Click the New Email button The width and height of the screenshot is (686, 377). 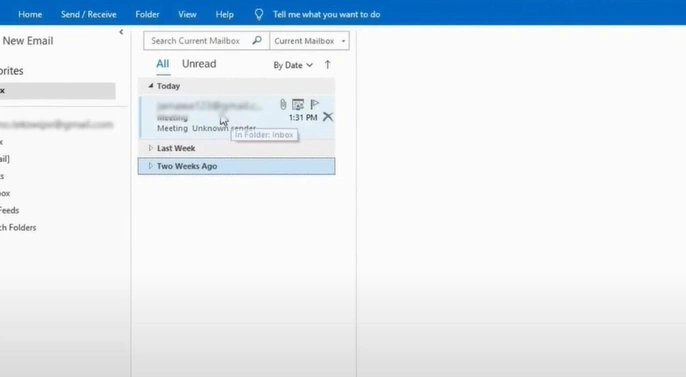pyautogui.click(x=28, y=41)
